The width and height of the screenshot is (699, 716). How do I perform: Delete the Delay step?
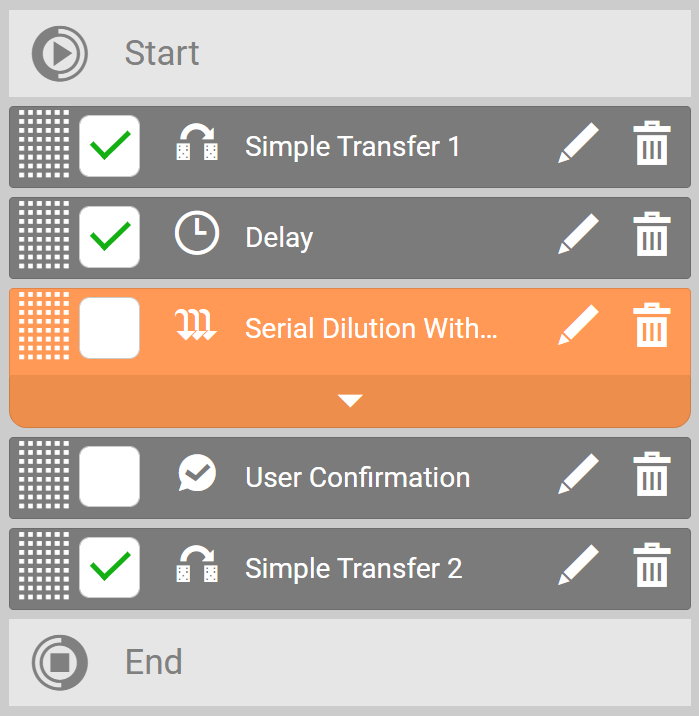point(652,237)
